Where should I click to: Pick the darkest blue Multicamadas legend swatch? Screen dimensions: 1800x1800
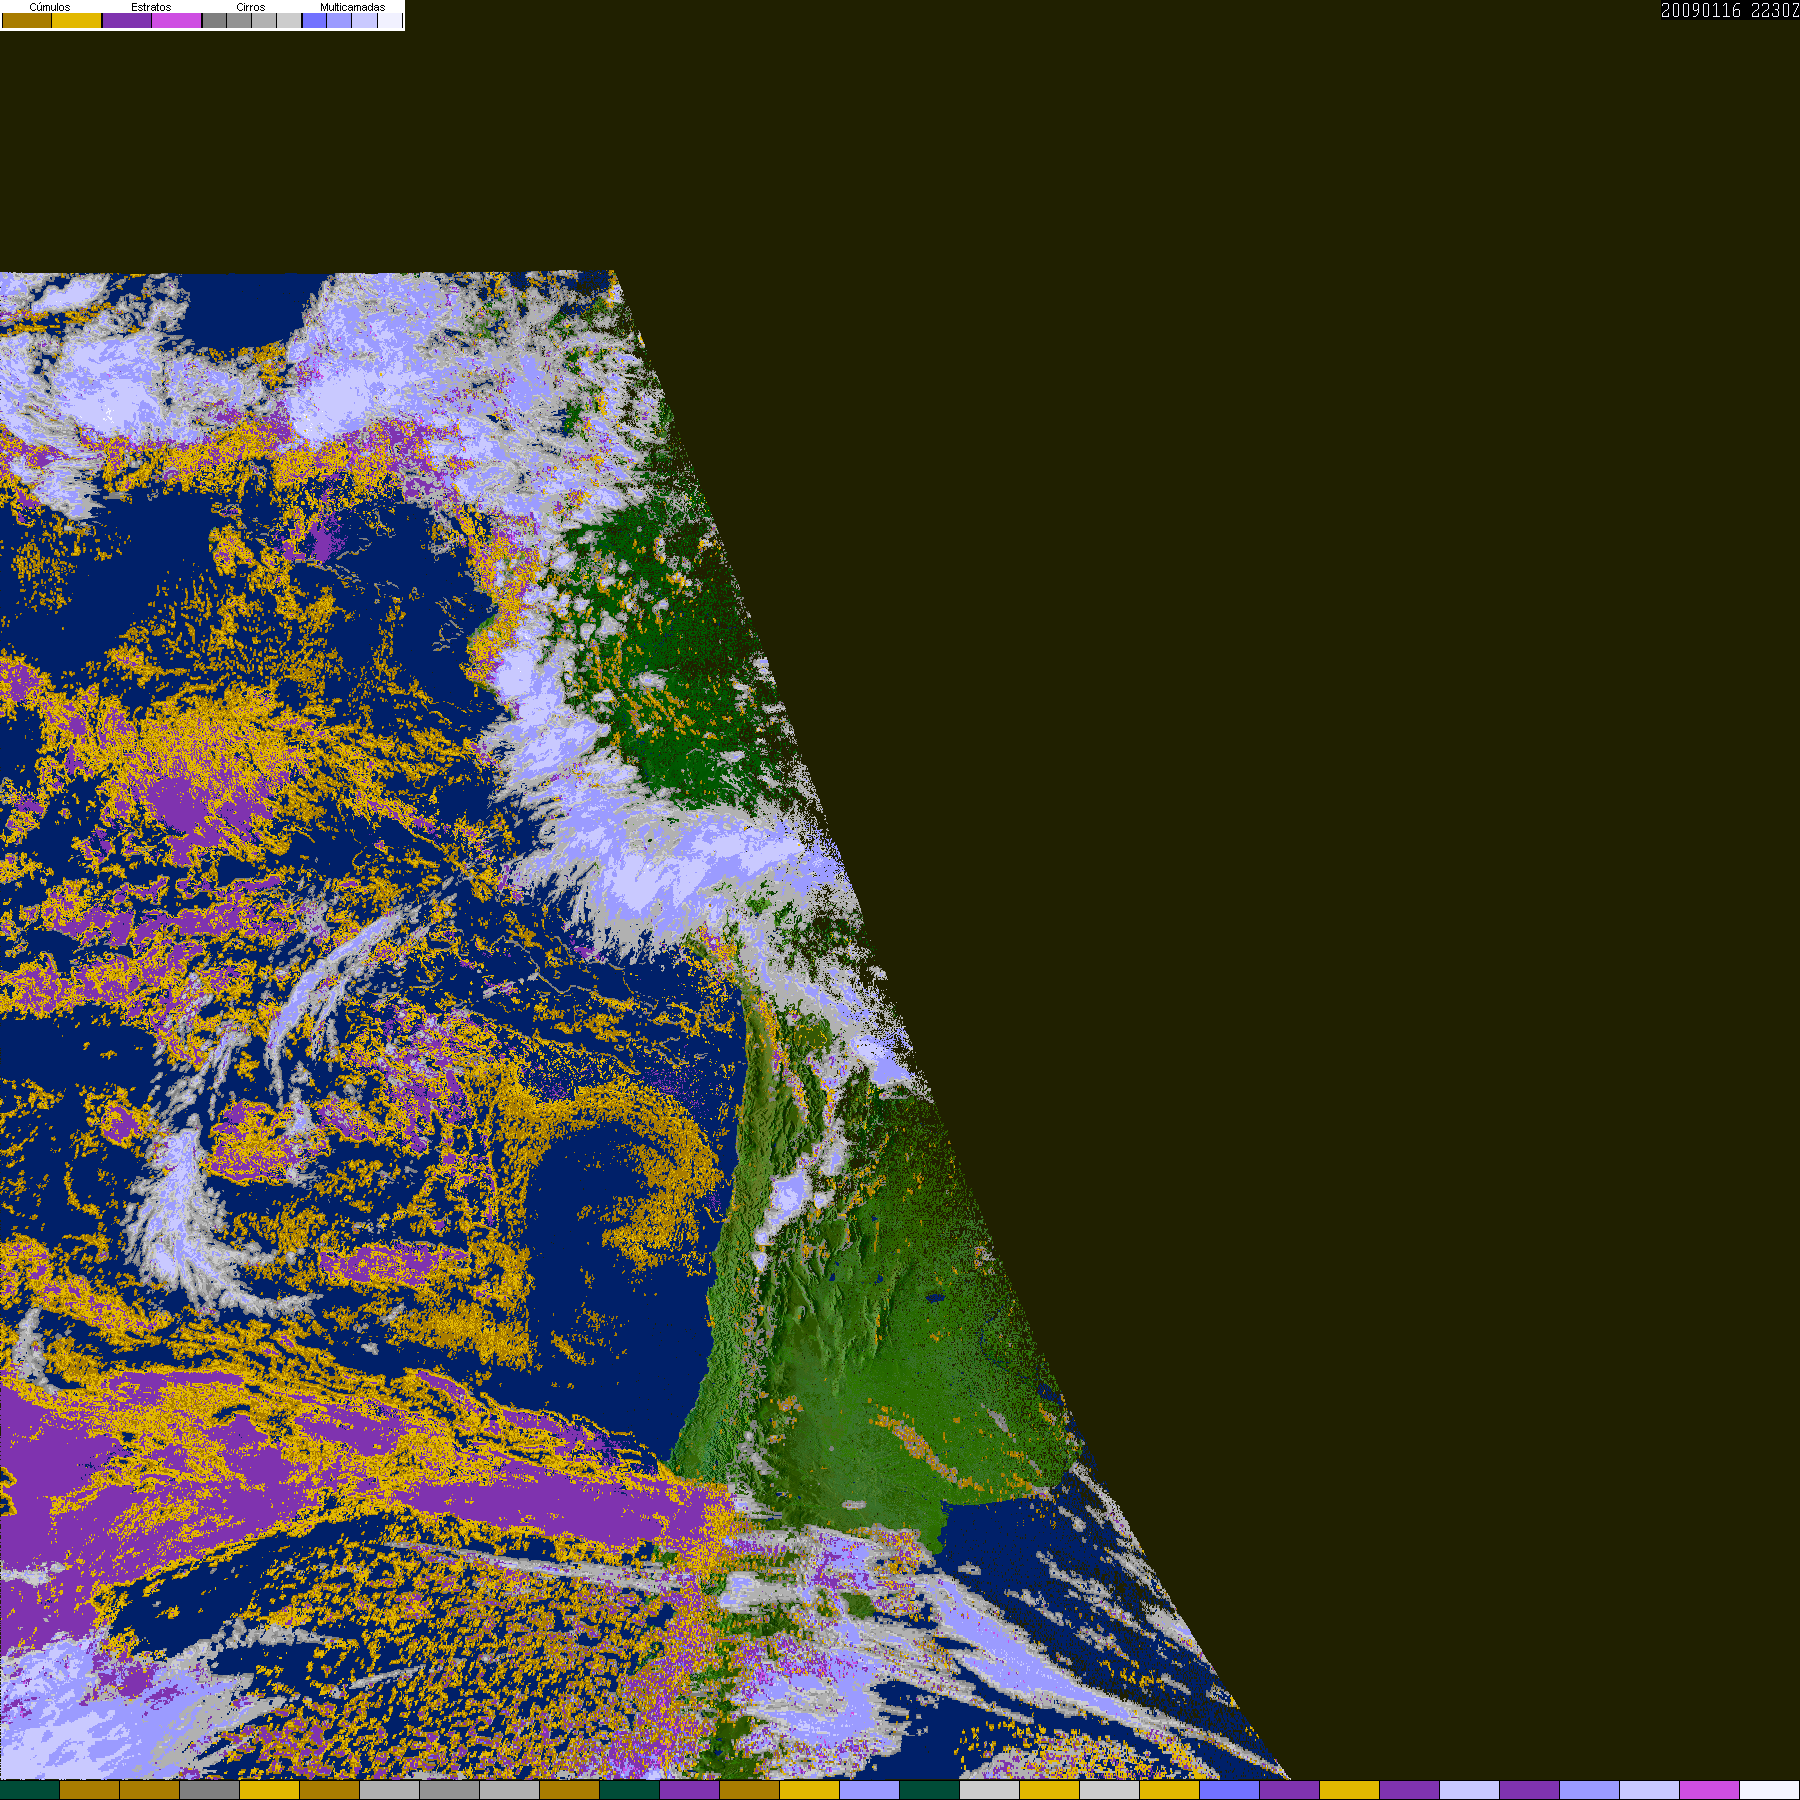(315, 21)
